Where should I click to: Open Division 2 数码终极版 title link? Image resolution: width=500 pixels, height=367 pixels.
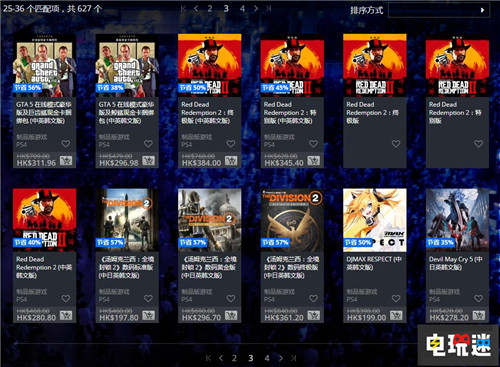click(291, 267)
